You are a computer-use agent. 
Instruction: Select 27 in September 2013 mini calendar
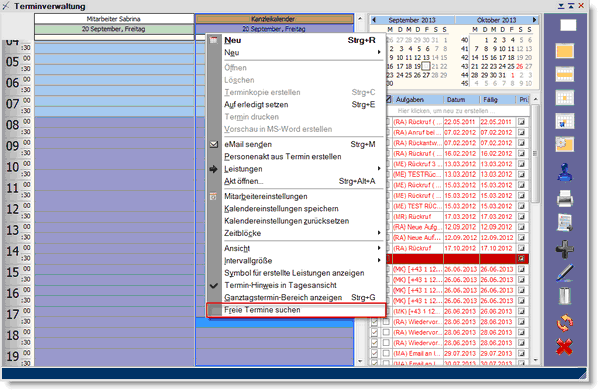point(426,75)
